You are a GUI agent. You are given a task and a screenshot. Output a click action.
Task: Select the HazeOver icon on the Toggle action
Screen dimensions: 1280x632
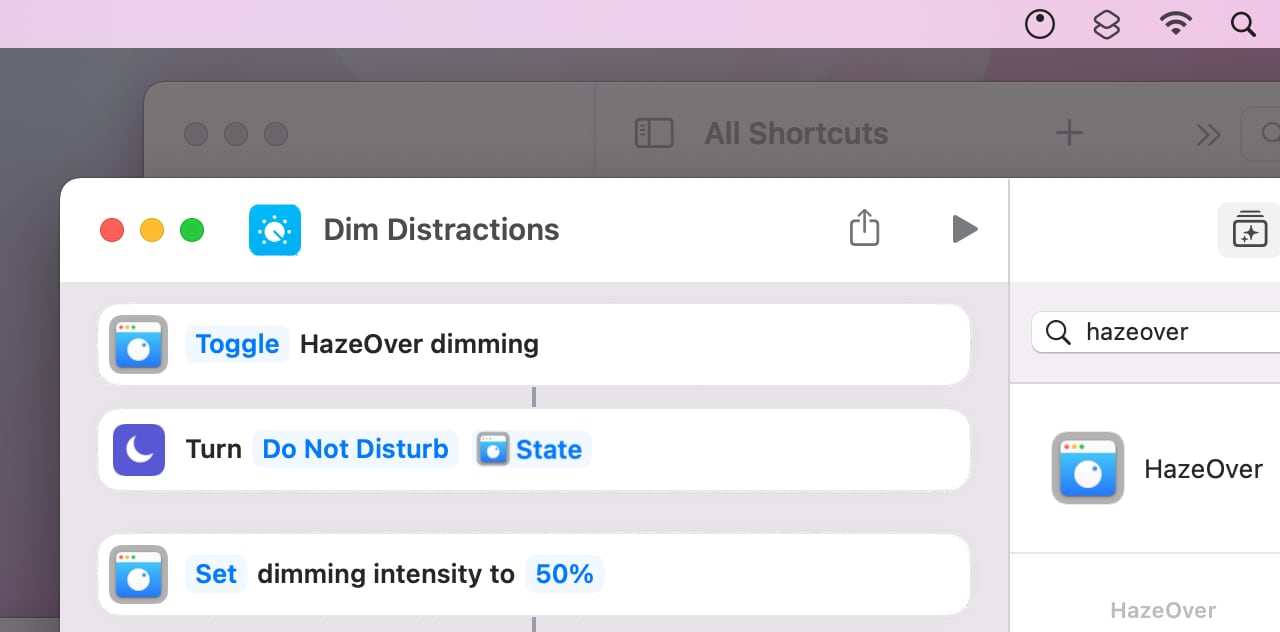click(x=138, y=344)
